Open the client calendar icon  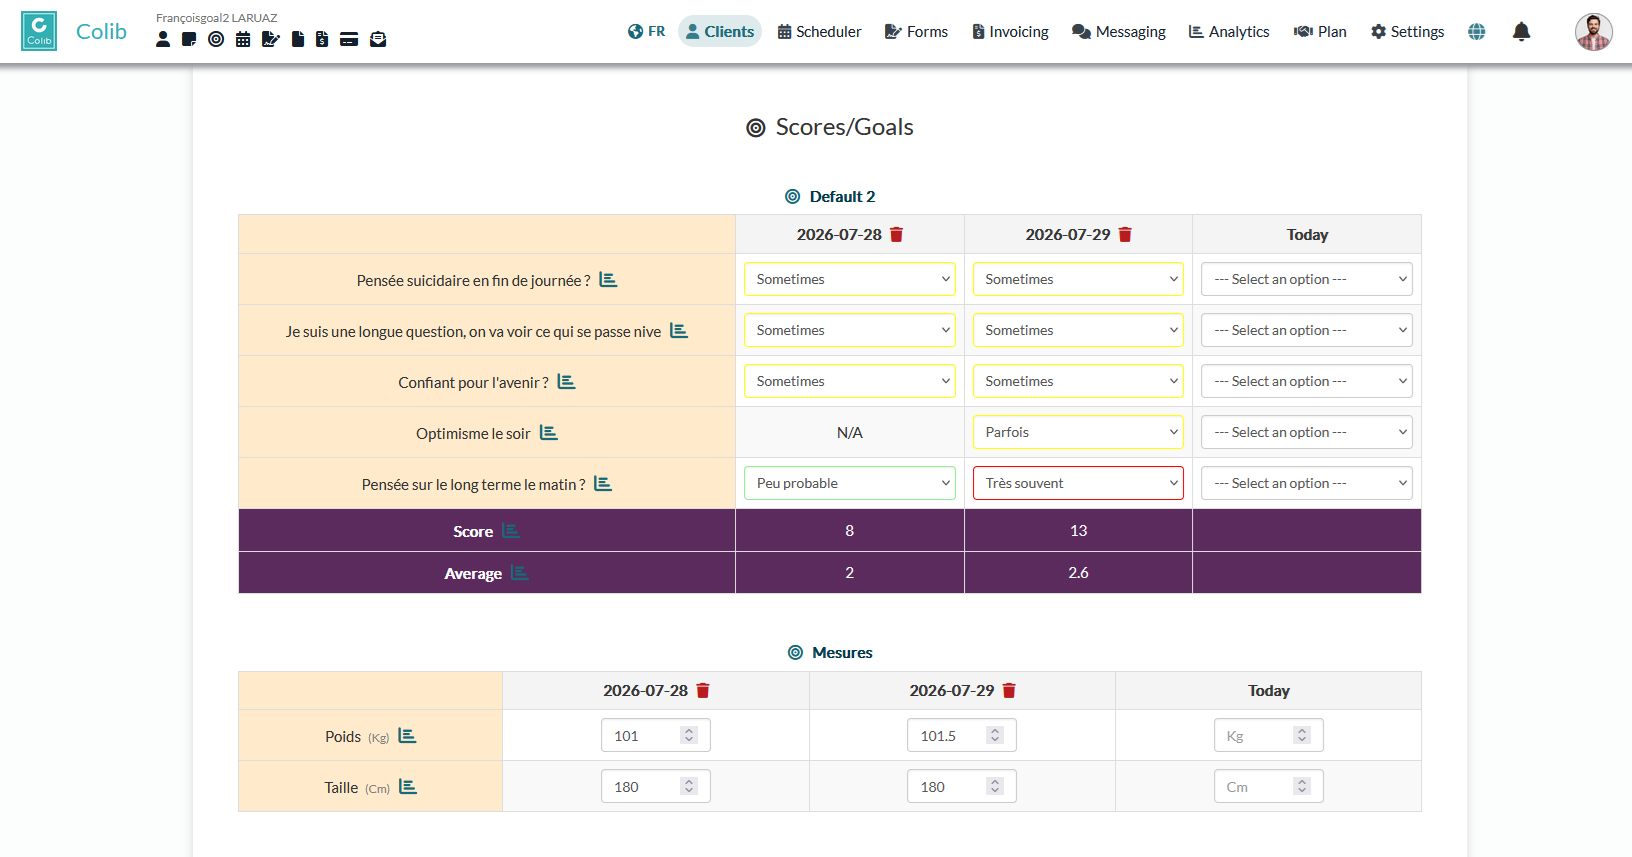(243, 39)
